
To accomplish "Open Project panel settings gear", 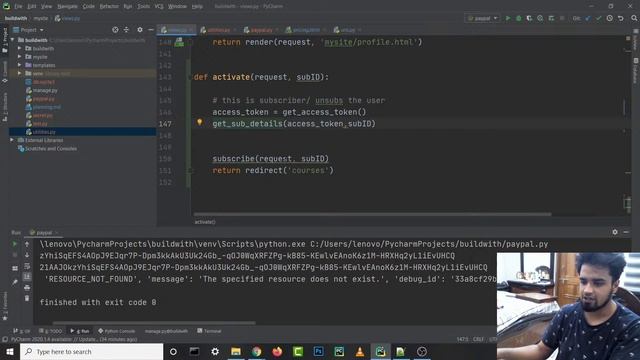I will [140, 30].
